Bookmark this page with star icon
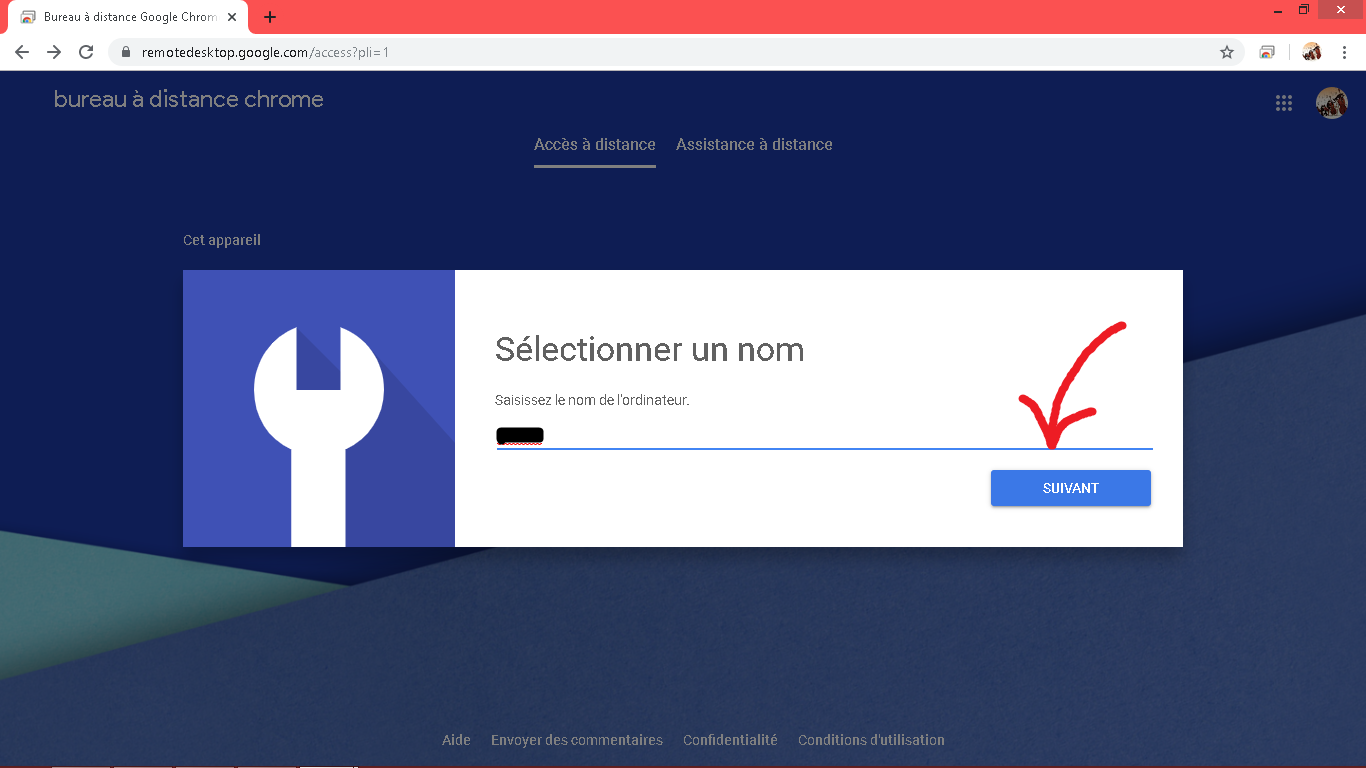The image size is (1366, 768). pyautogui.click(x=1227, y=52)
